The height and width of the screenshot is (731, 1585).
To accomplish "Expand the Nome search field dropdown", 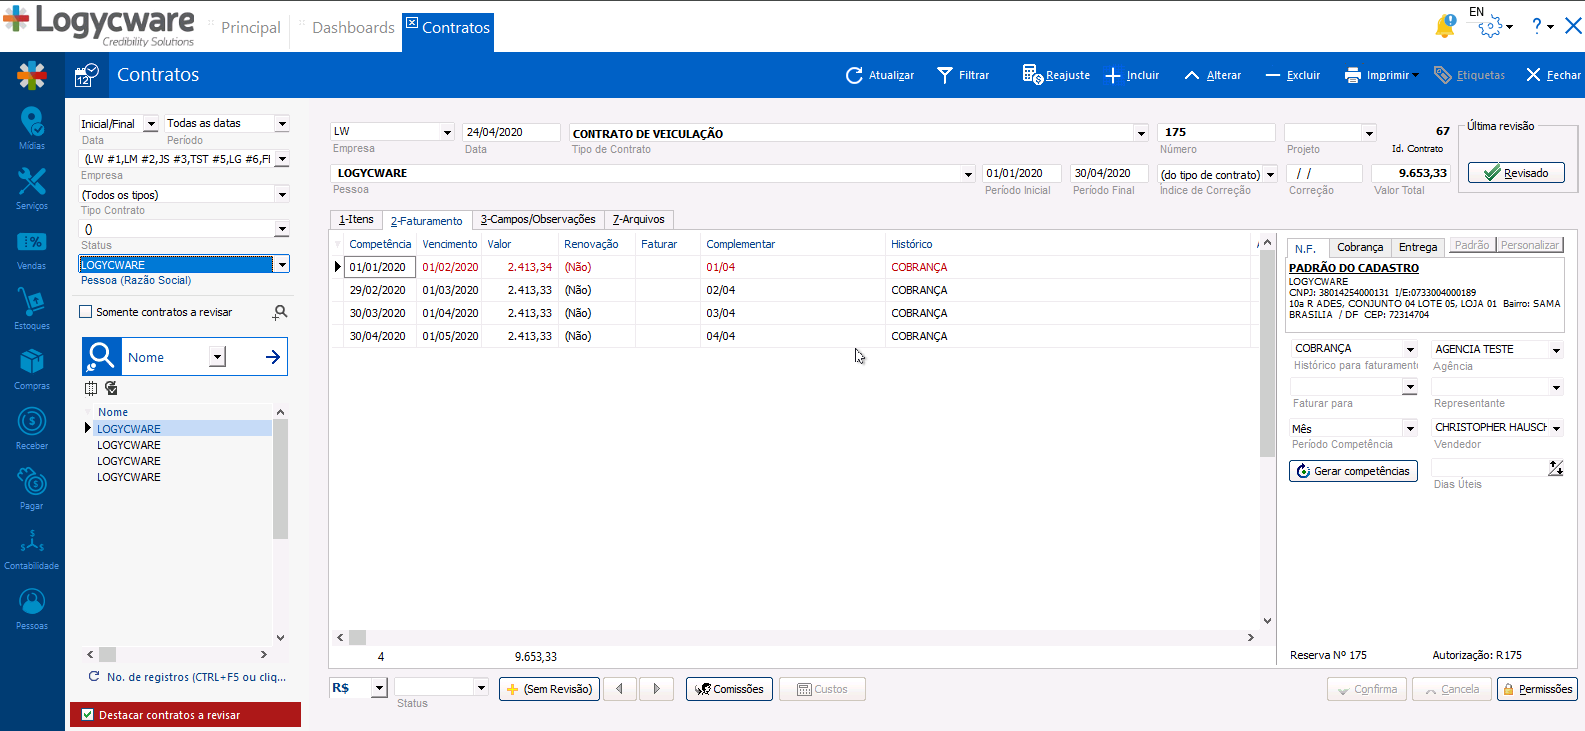I will pos(218,357).
